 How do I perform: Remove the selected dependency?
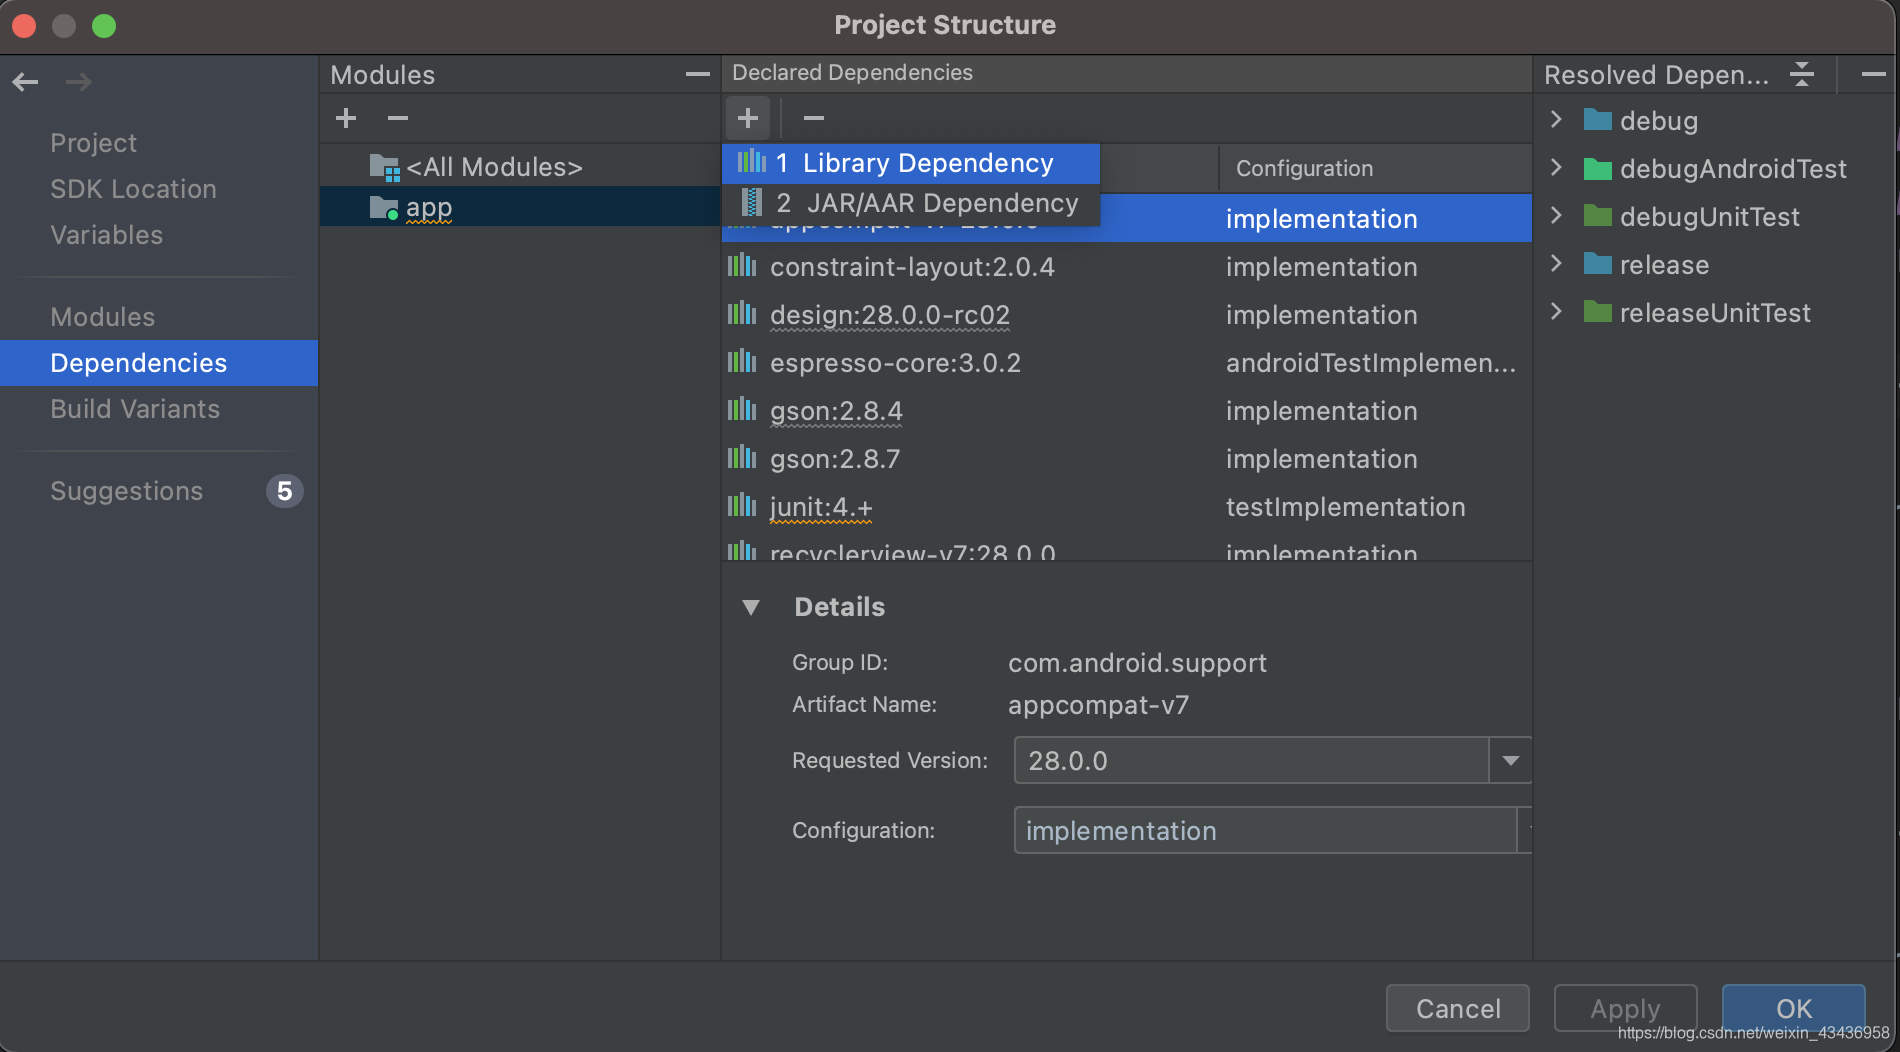pos(814,118)
